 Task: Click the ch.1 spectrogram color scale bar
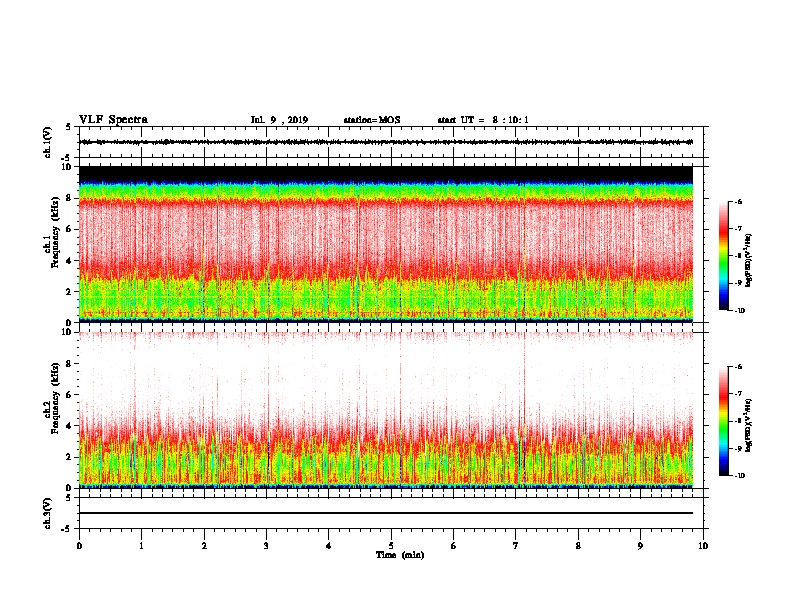(x=723, y=256)
